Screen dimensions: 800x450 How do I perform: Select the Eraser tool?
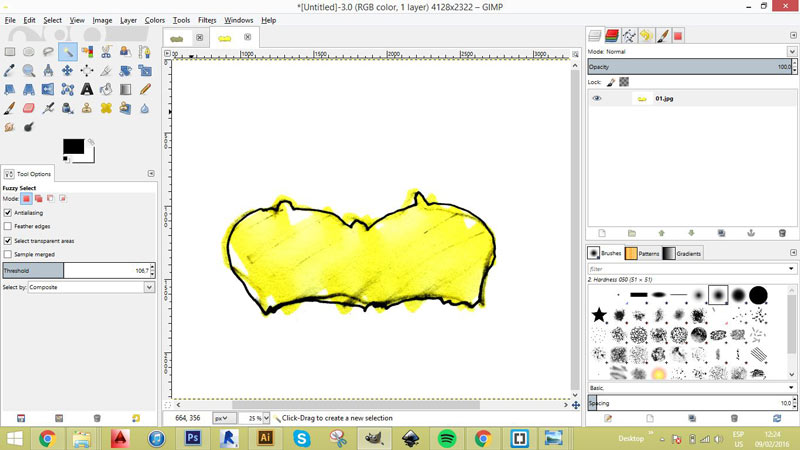click(29, 108)
